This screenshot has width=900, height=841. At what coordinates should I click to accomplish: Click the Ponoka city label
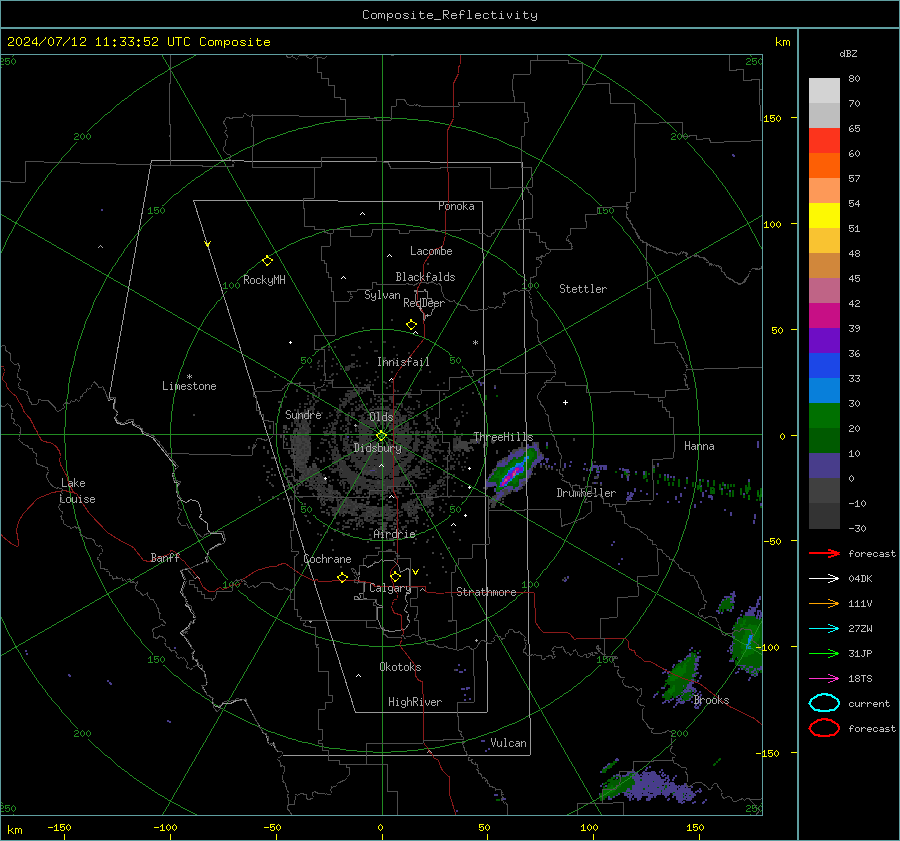point(456,206)
